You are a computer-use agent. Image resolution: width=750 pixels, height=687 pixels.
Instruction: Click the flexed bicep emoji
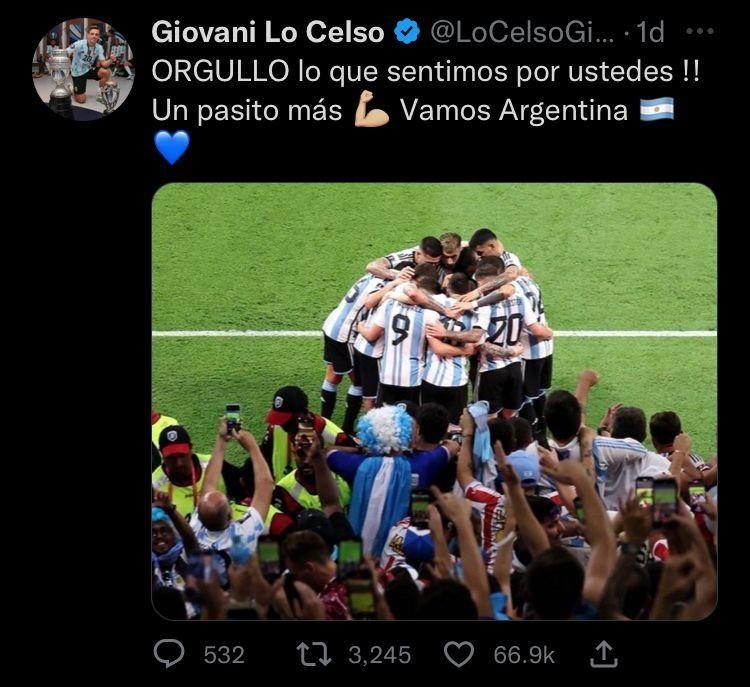click(x=371, y=110)
